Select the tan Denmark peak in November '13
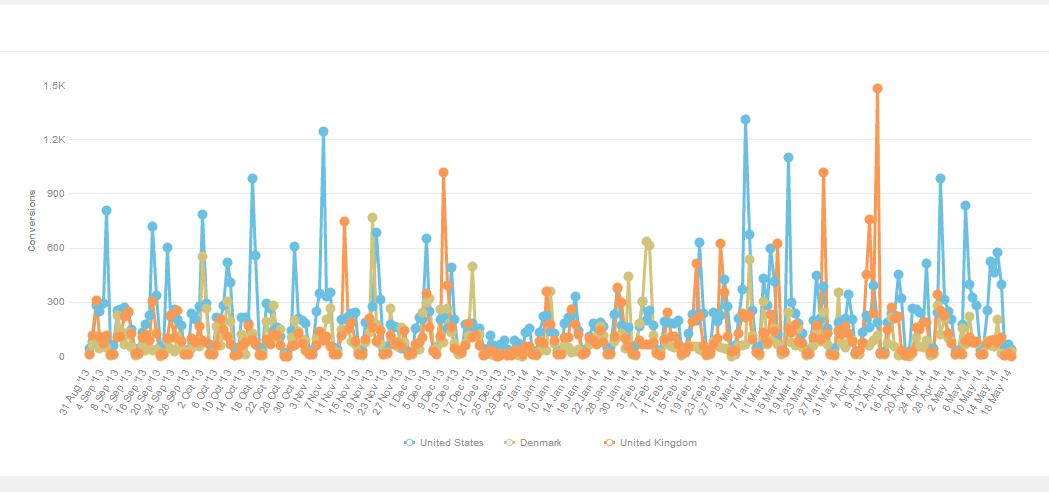Image resolution: width=1049 pixels, height=492 pixels. (372, 217)
